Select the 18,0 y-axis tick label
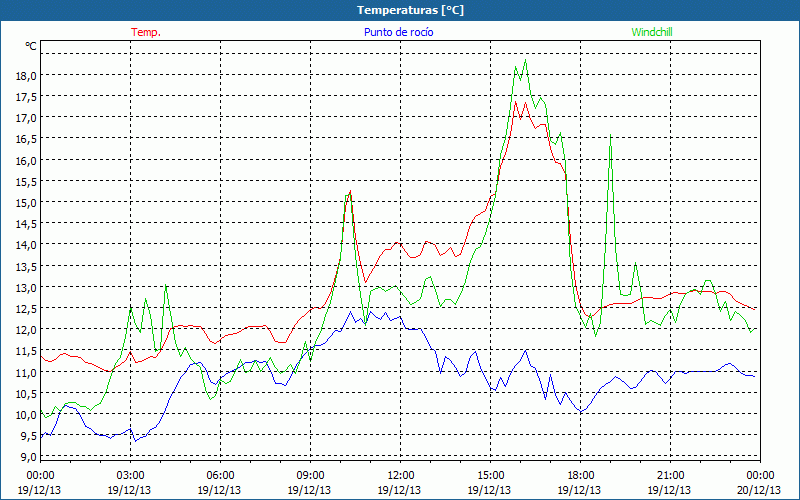This screenshot has width=800, height=500. click(25, 75)
